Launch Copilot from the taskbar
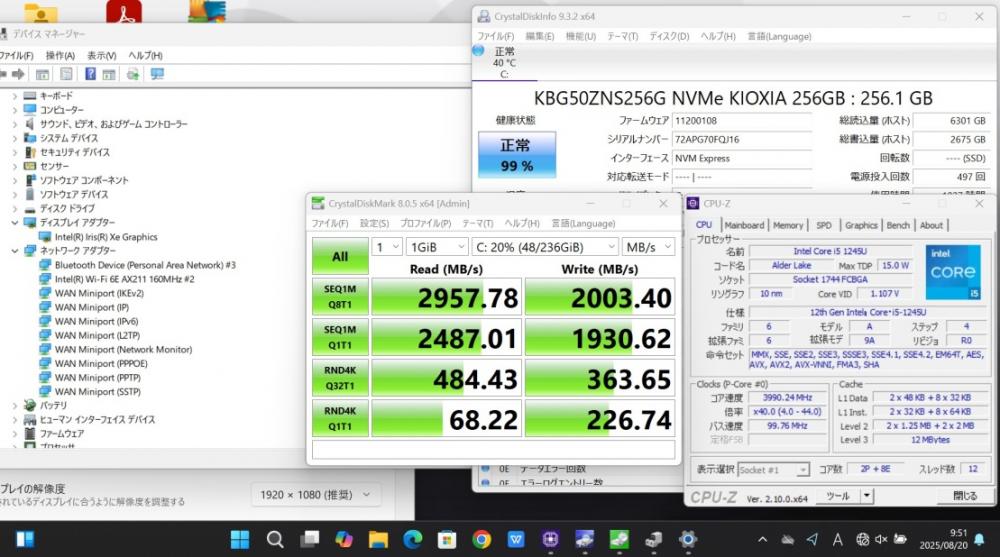The height and width of the screenshot is (557, 1000). (344, 540)
